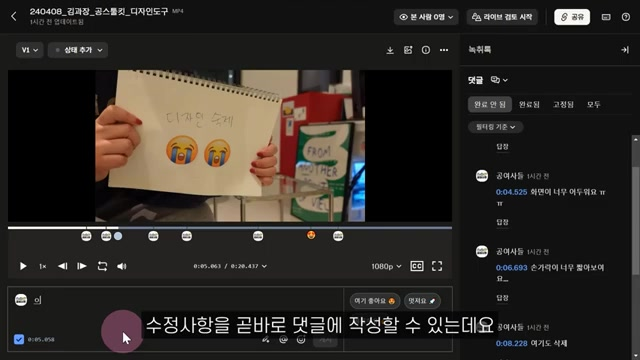Play the video

23,266
